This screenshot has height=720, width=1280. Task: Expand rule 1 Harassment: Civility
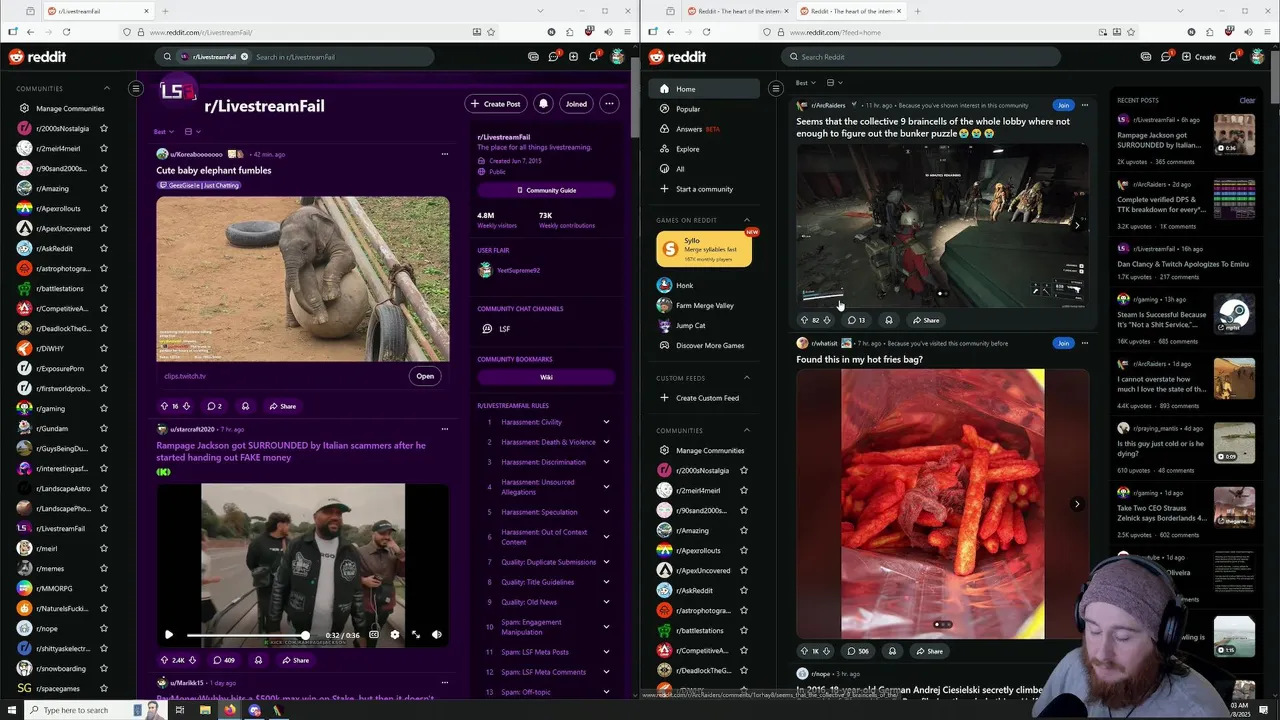pos(606,422)
